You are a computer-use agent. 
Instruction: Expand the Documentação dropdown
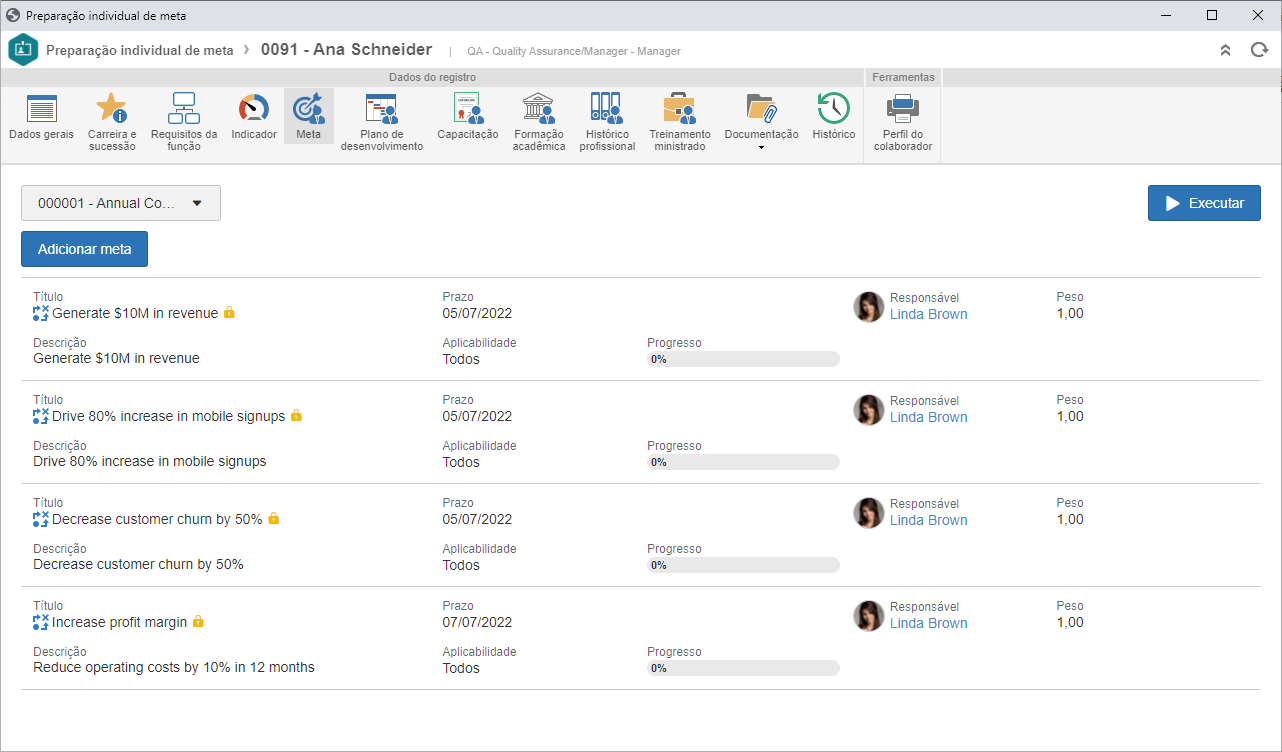point(761,123)
